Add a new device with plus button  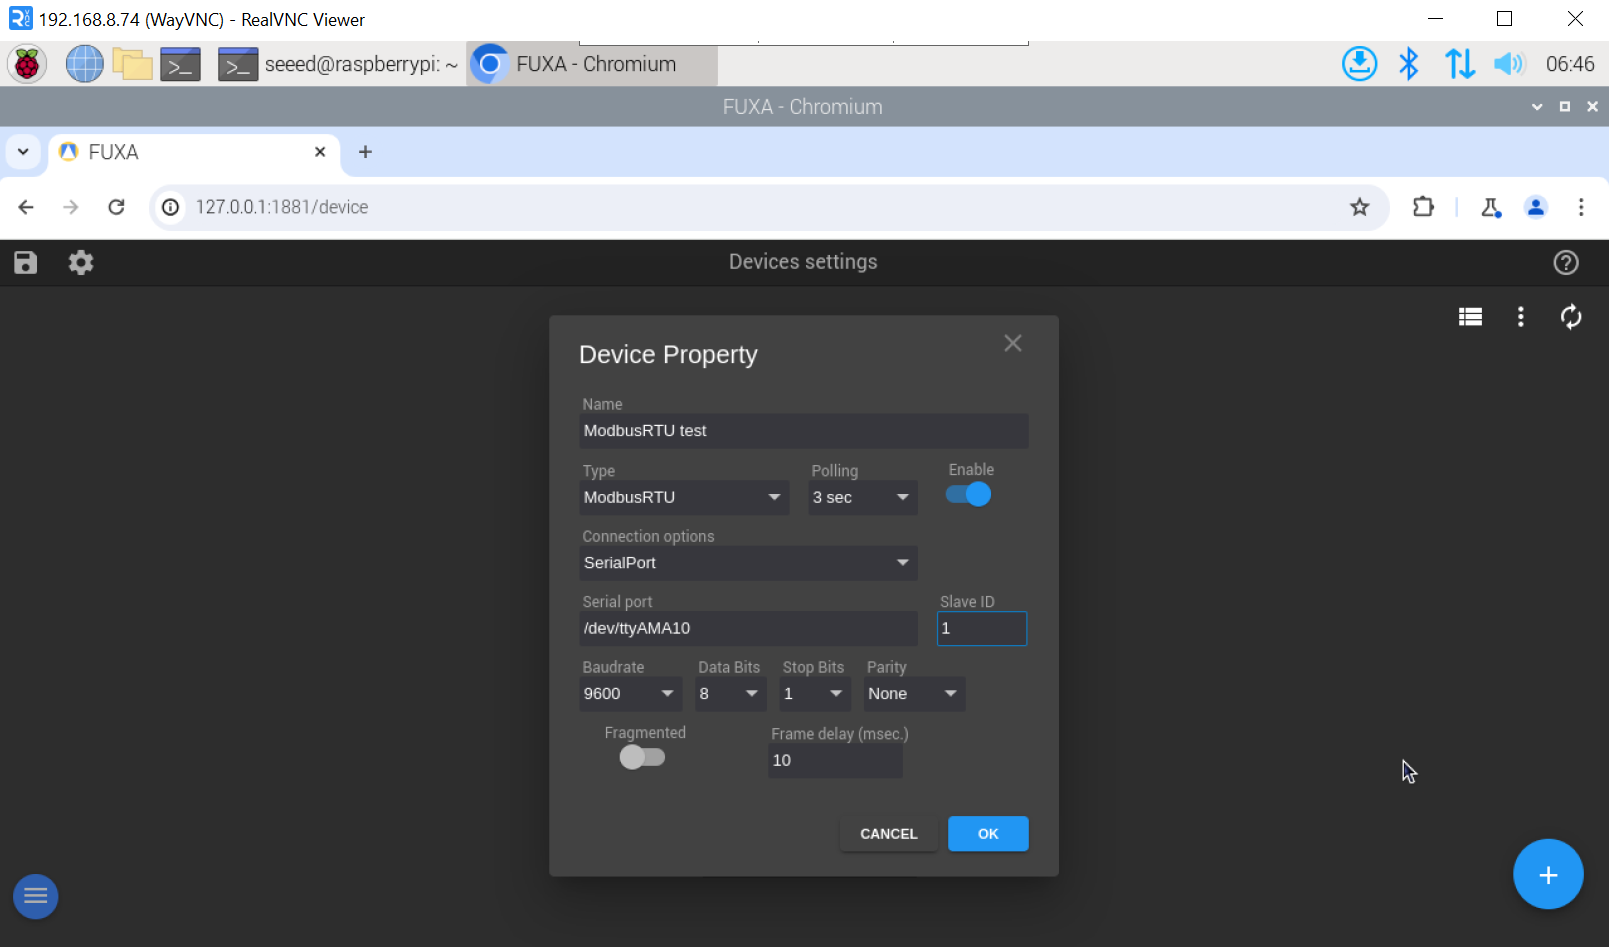[1548, 875]
